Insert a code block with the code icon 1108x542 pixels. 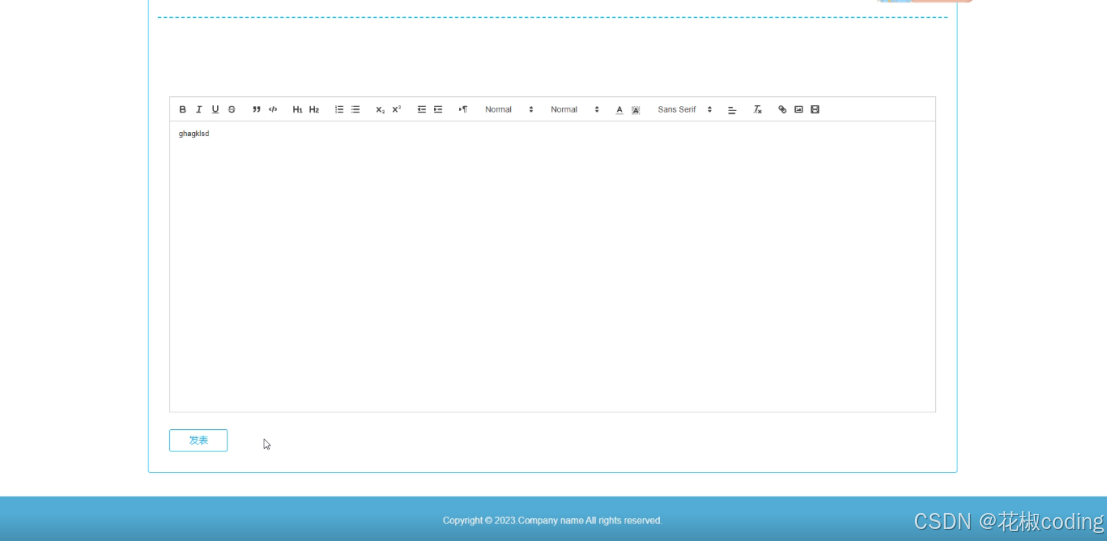pyautogui.click(x=273, y=110)
